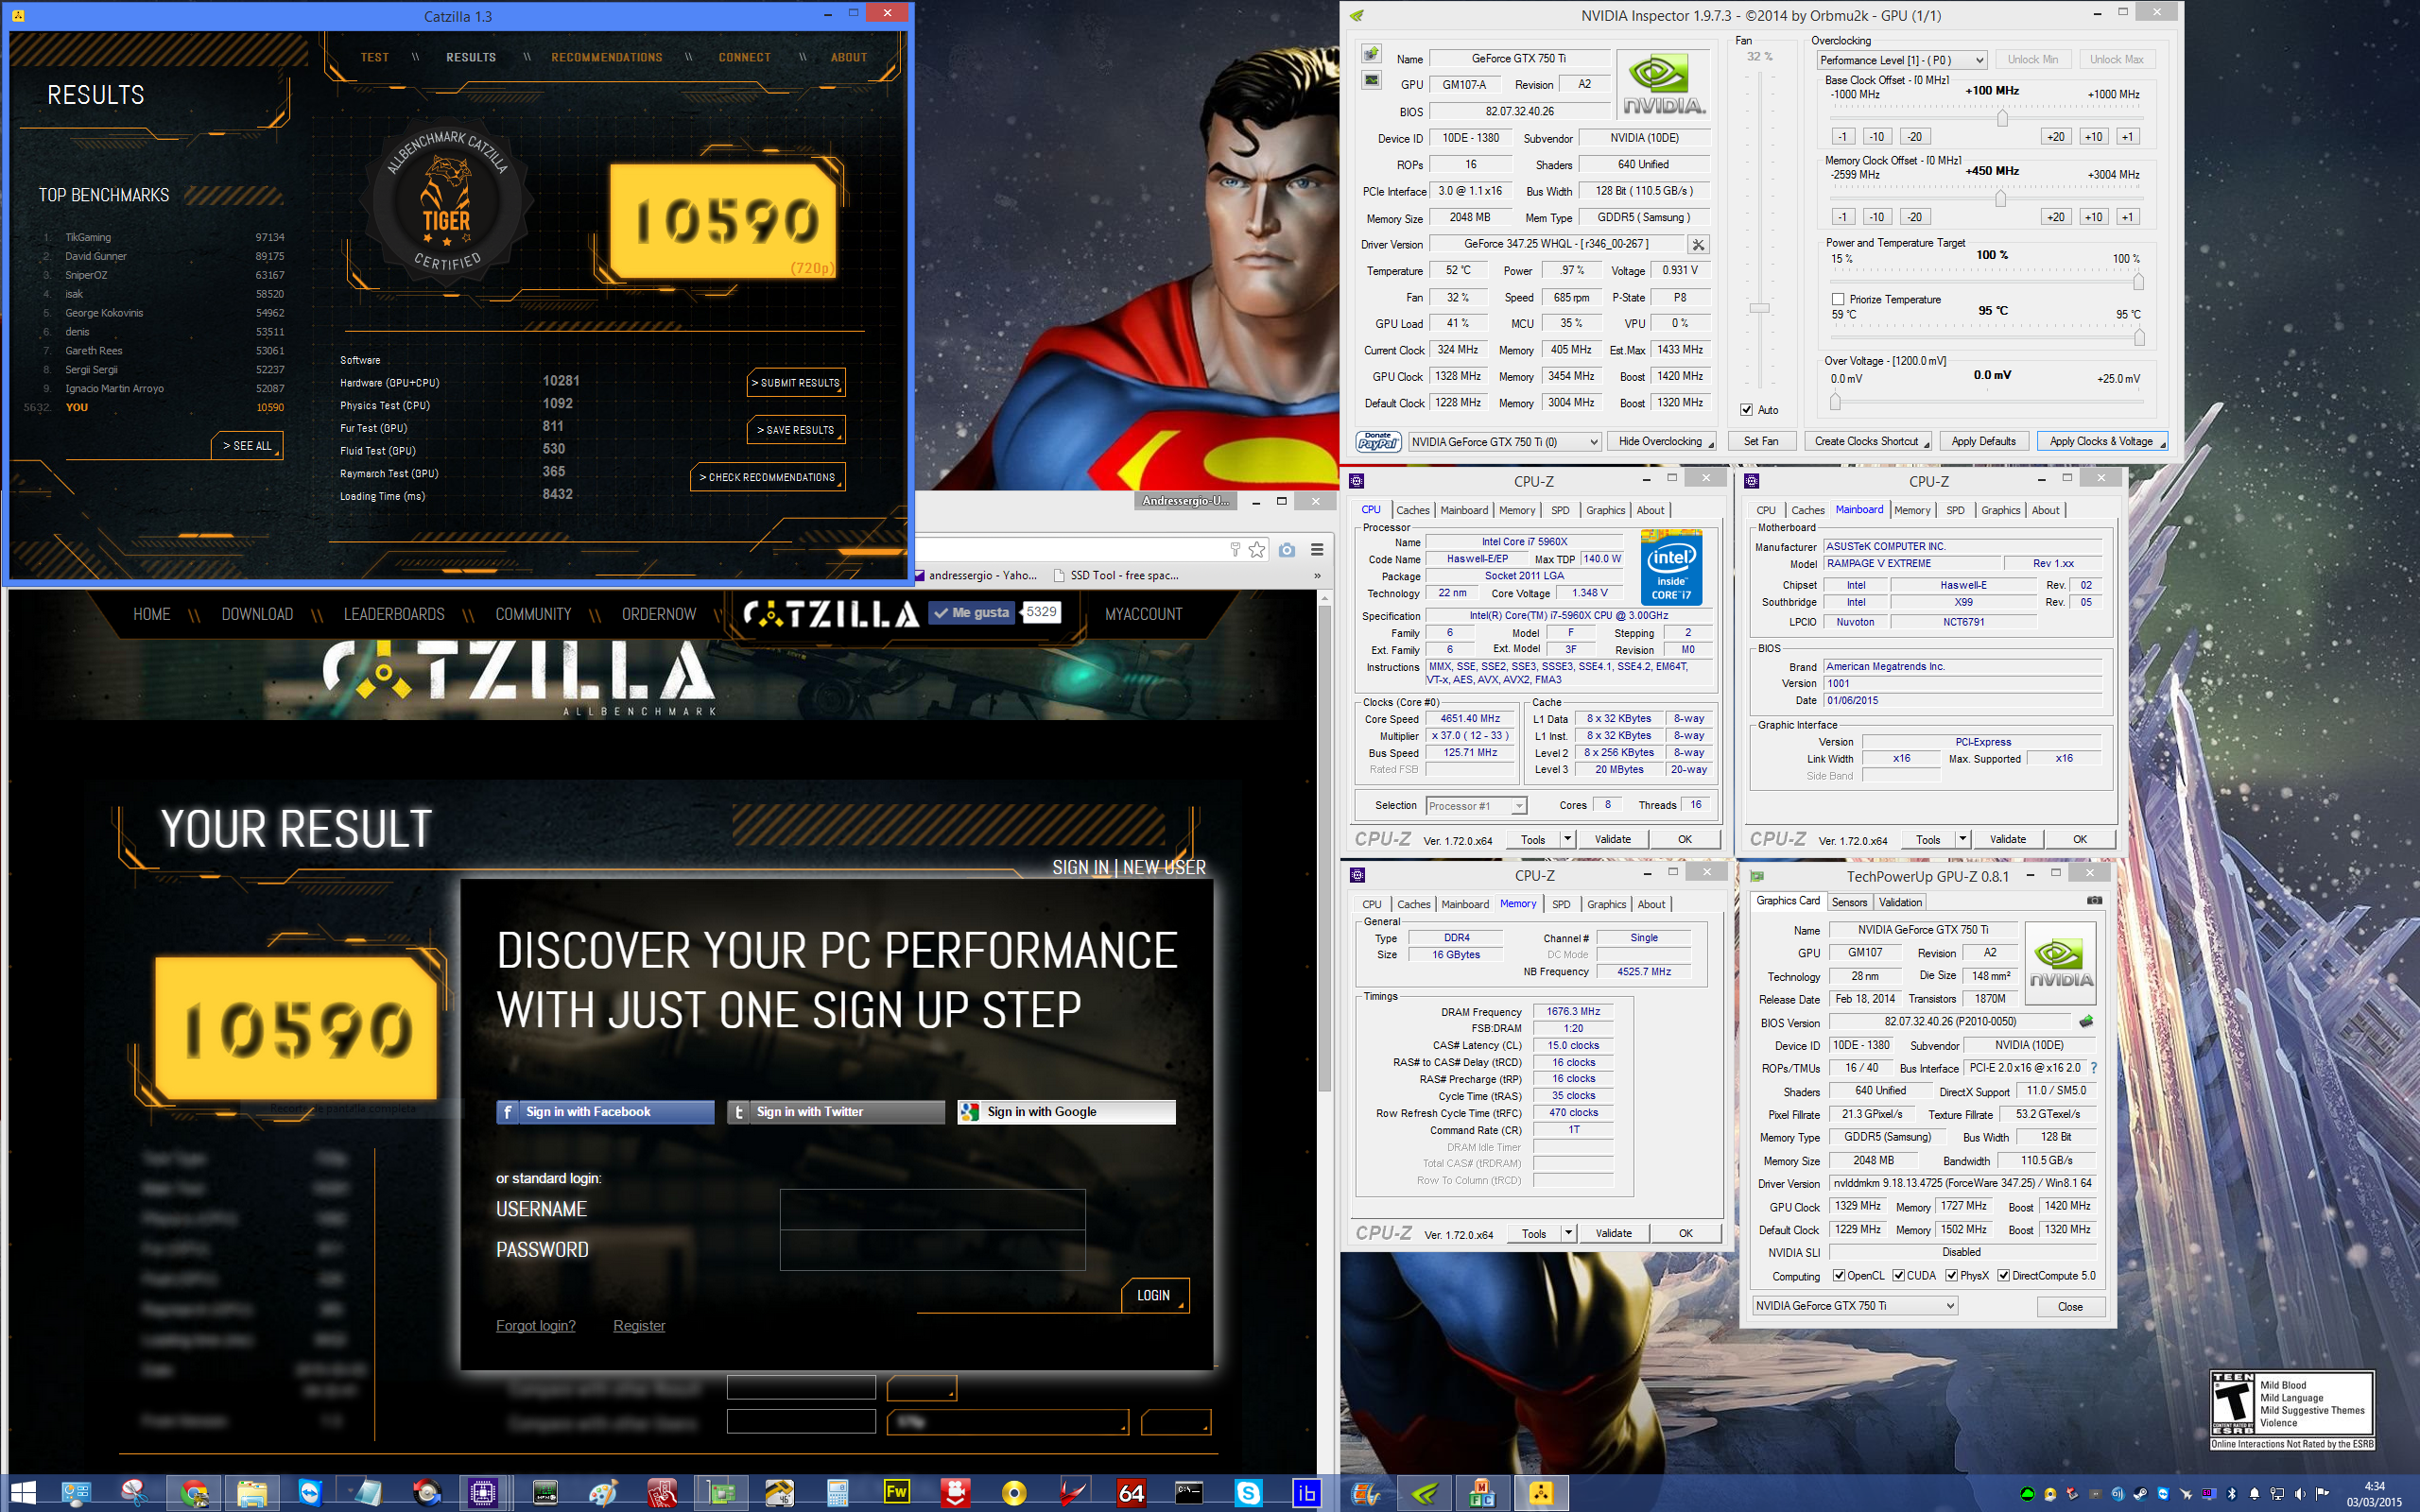Click the GPU-Z screenshot camera icon
Image resolution: width=2420 pixels, height=1512 pixels.
coord(2094,900)
